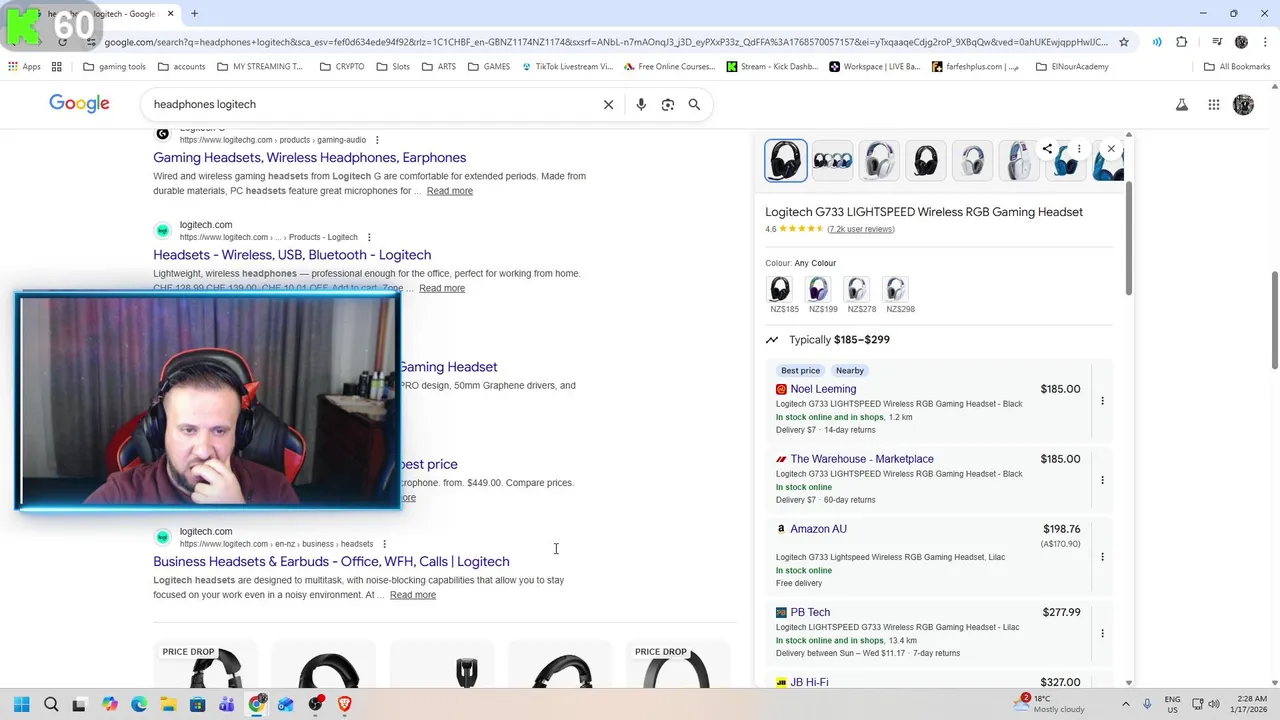
Task: Open the Google apps grid
Action: (x=1214, y=105)
